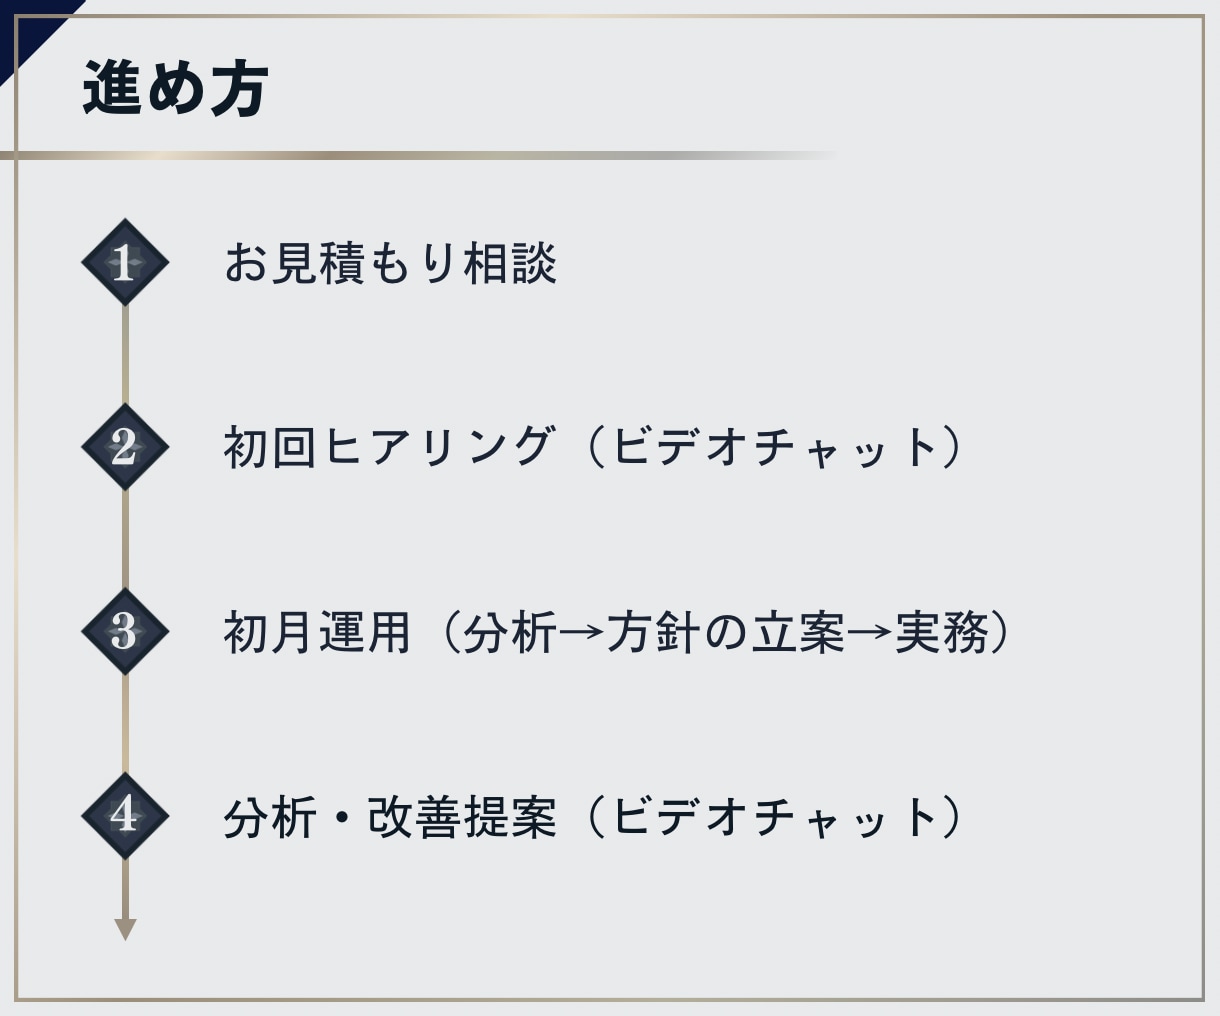
Task: Open the お見積もり相談 step label
Action: pyautogui.click(x=390, y=263)
